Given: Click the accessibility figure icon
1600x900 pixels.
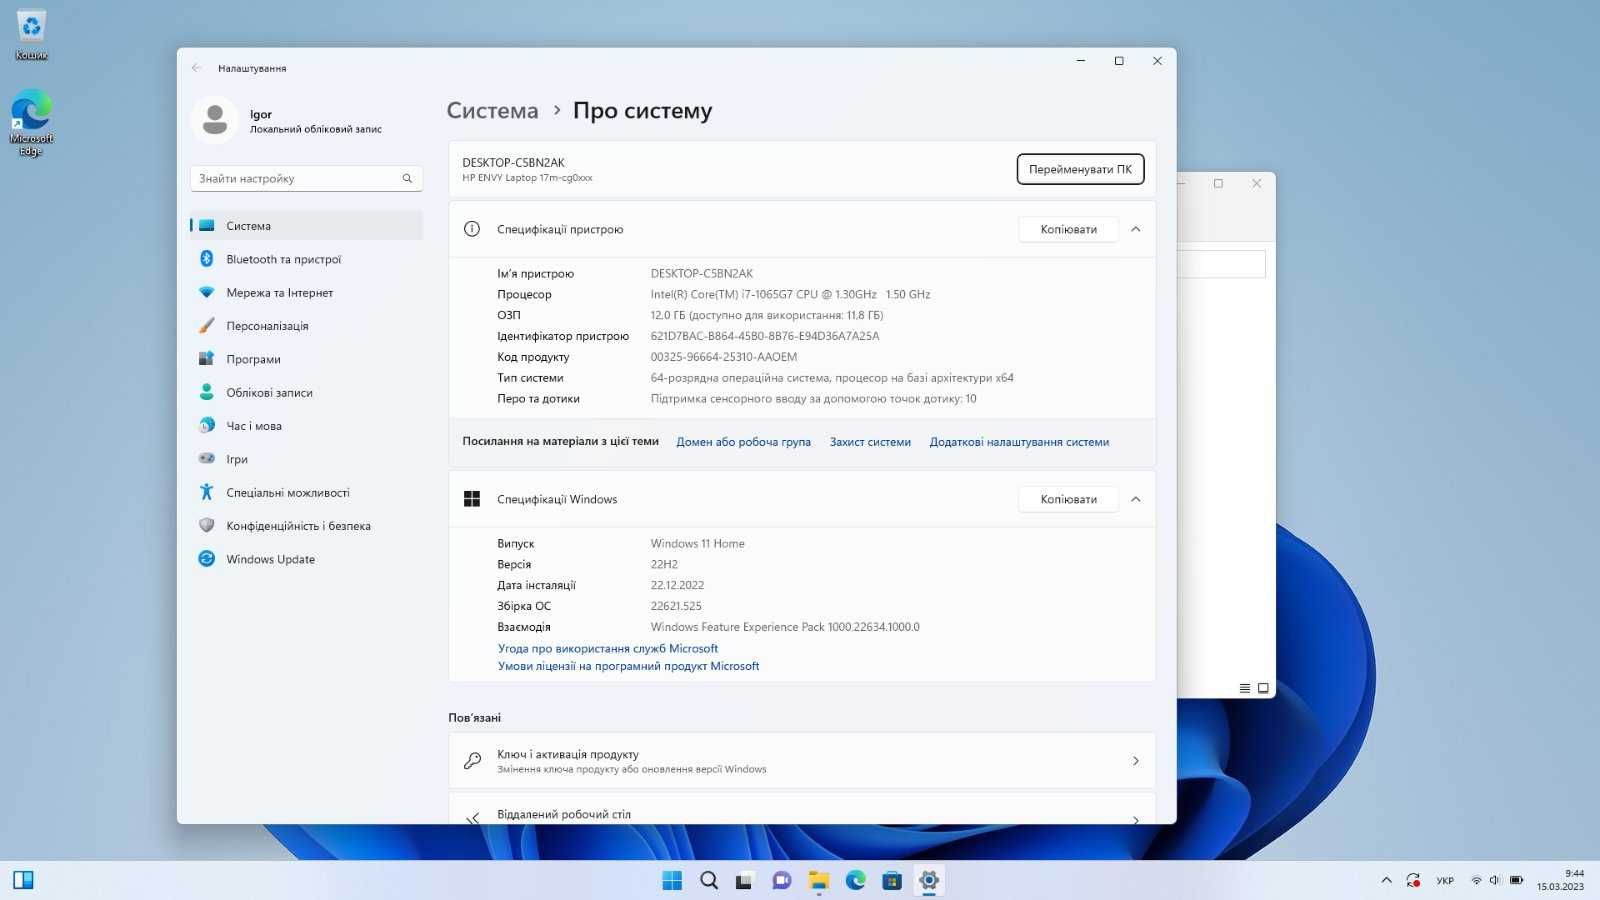Looking at the screenshot, I should point(207,492).
